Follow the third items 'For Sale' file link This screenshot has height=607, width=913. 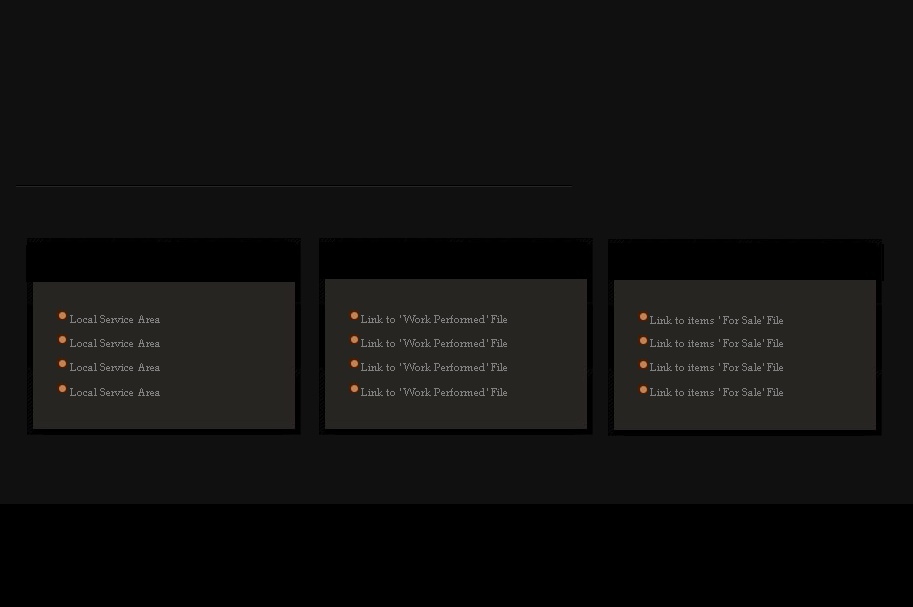pyautogui.click(x=716, y=368)
